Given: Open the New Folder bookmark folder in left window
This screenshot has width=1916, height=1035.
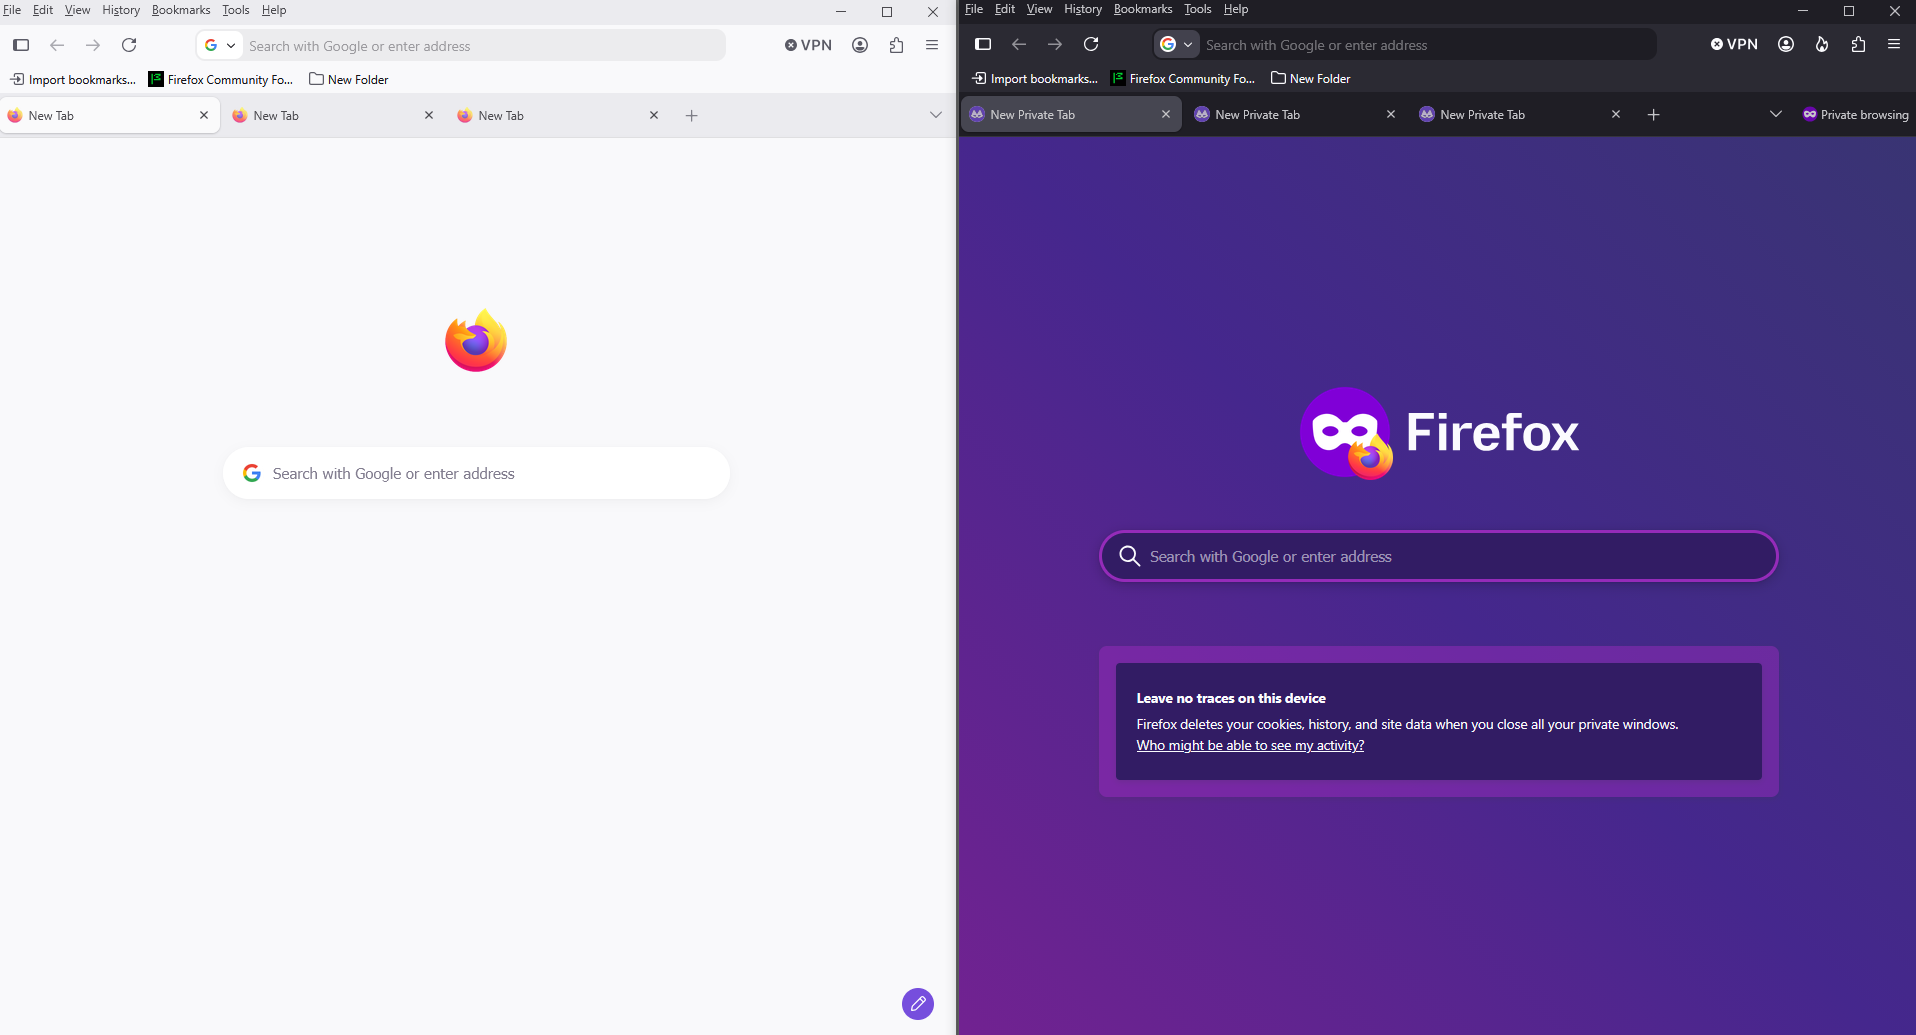Looking at the screenshot, I should tap(349, 79).
